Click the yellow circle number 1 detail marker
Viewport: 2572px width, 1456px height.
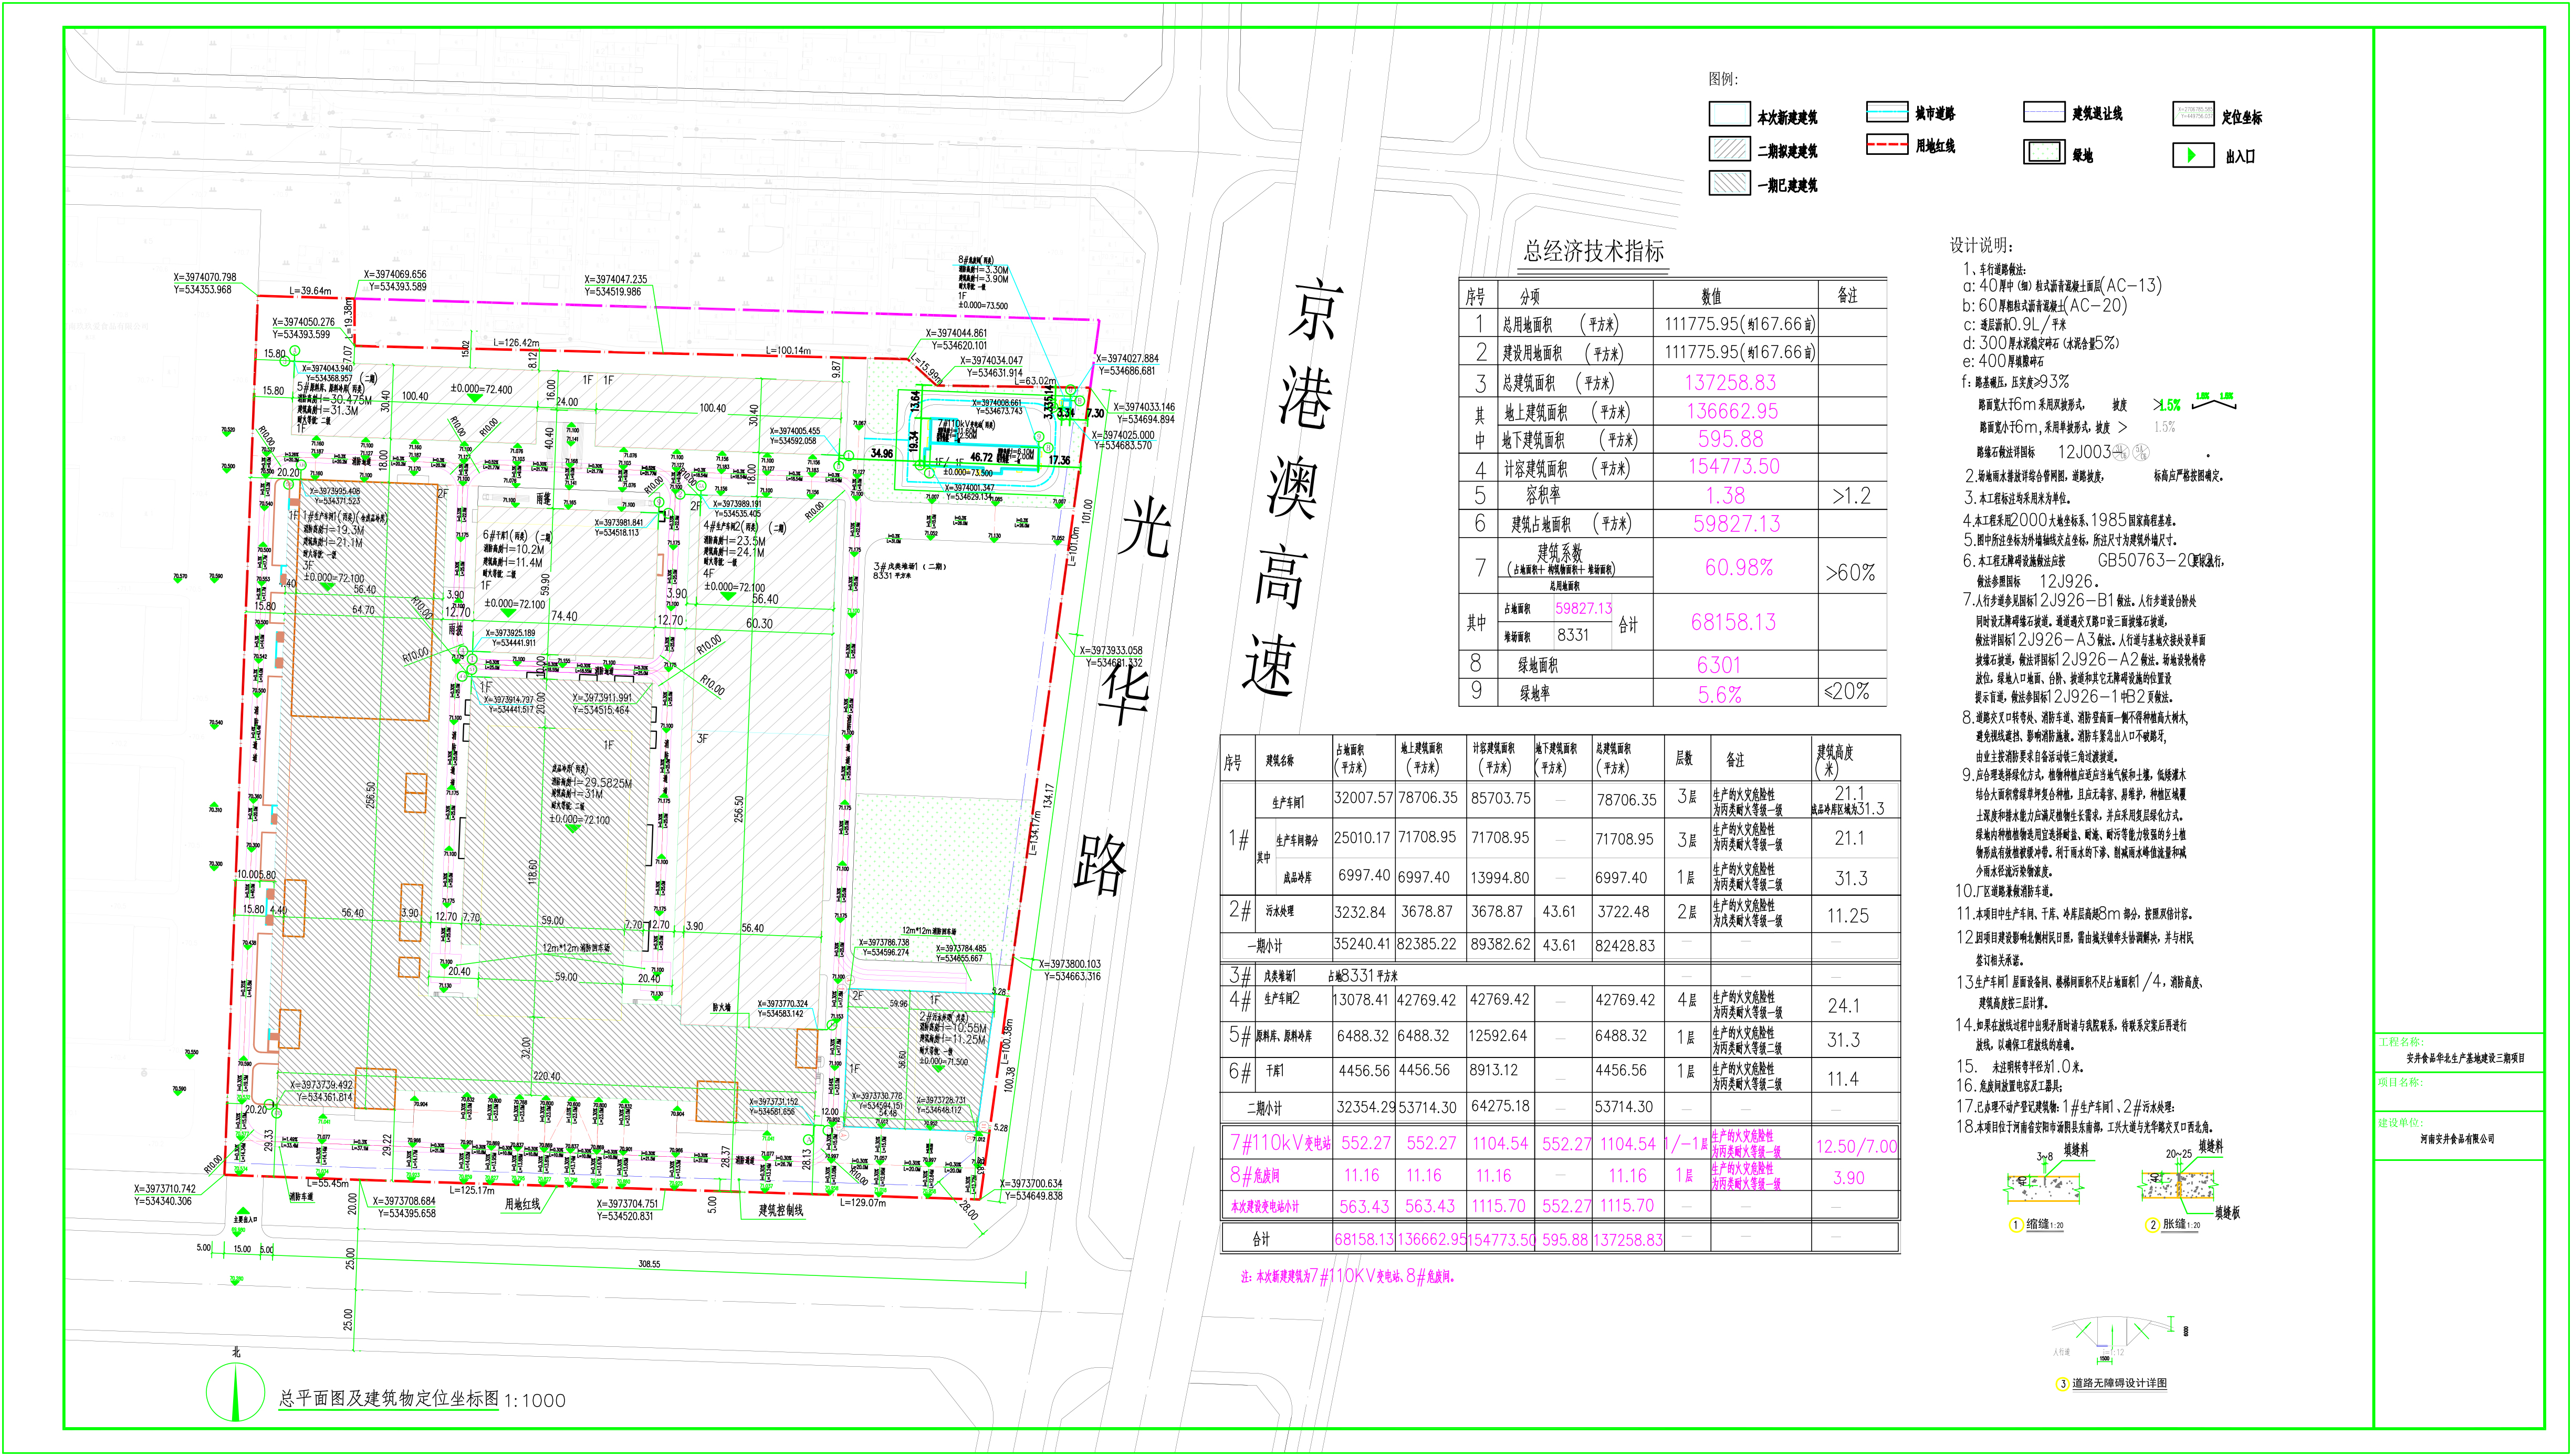tap(2016, 1225)
